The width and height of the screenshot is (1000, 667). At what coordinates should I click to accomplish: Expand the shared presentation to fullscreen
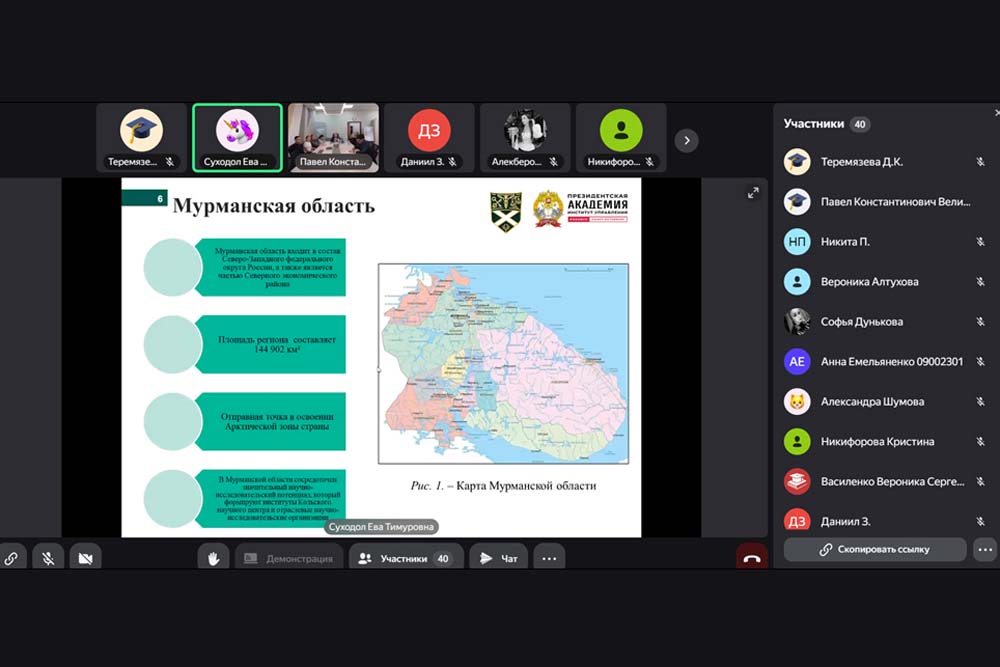coord(753,193)
